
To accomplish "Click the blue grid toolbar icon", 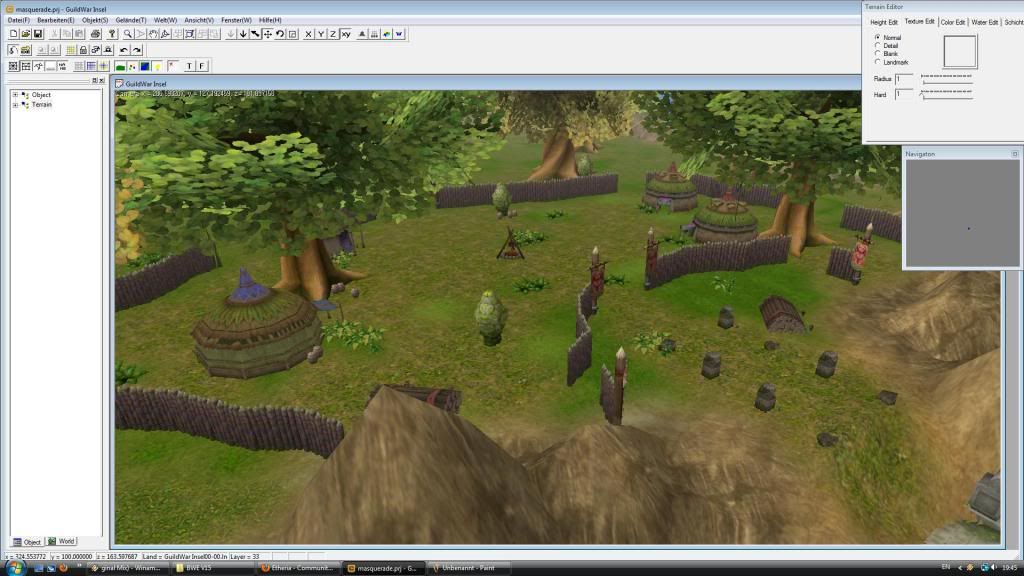I will pyautogui.click(x=91, y=66).
